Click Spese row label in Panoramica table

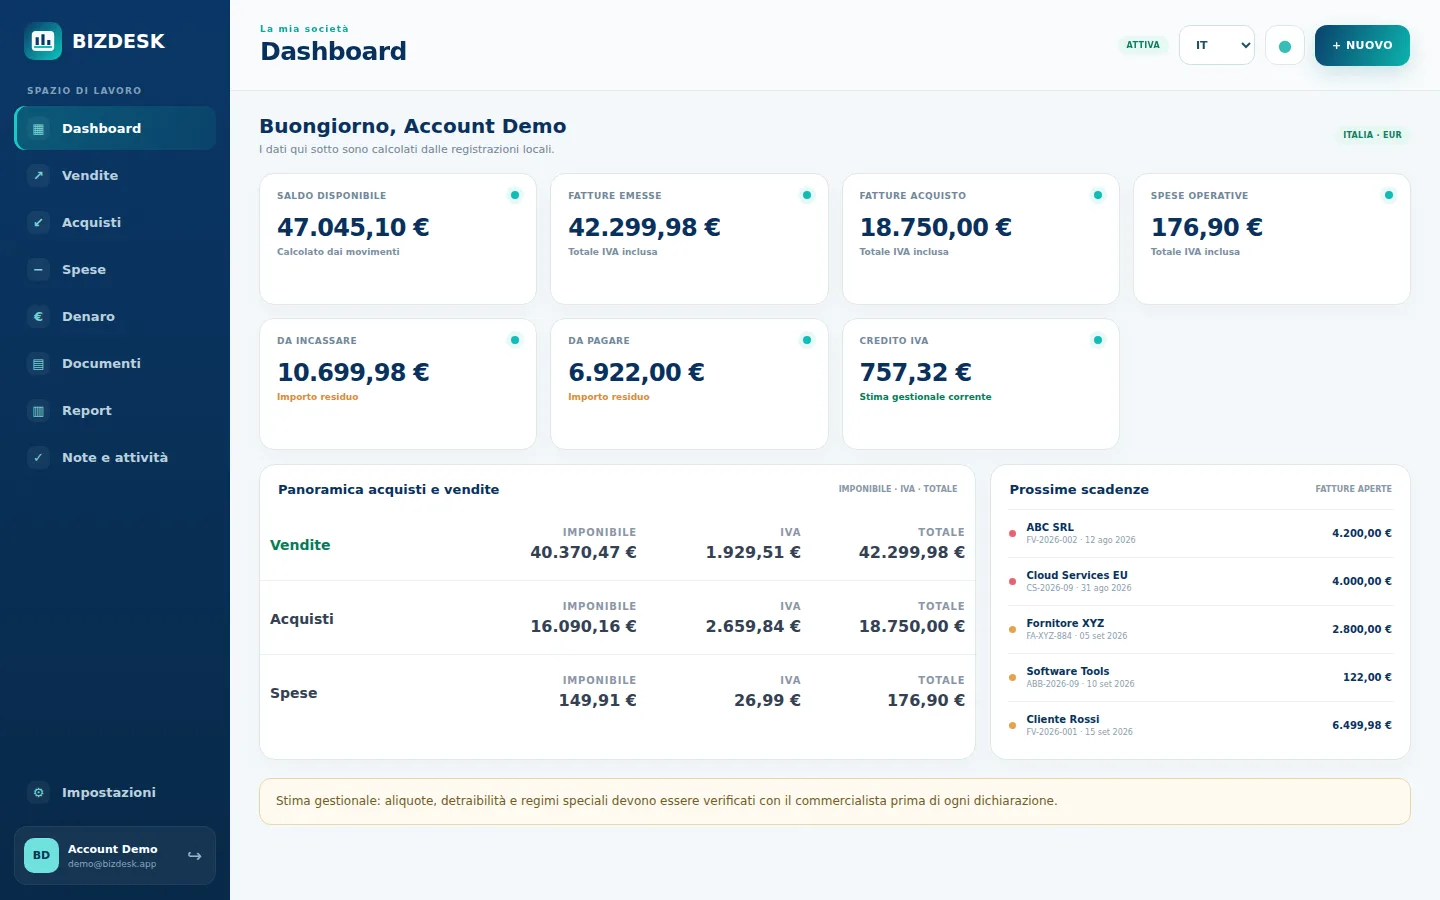[293, 693]
